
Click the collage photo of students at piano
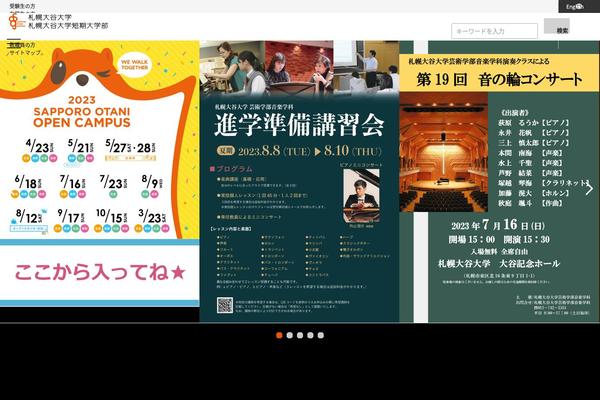coord(299,67)
